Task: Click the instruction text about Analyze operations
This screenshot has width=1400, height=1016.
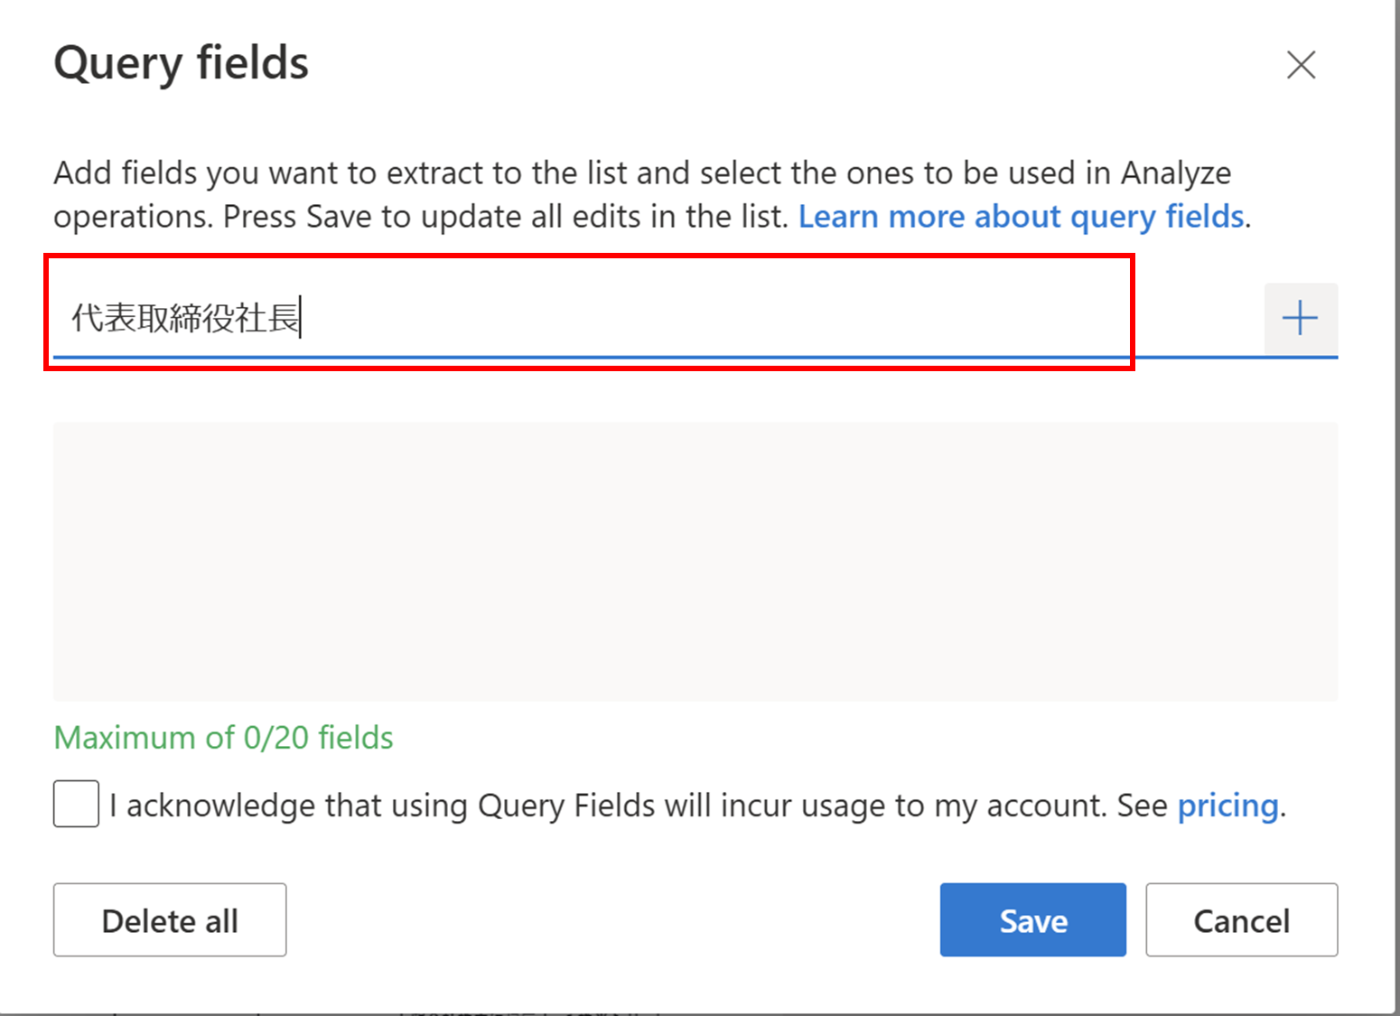Action: [640, 194]
